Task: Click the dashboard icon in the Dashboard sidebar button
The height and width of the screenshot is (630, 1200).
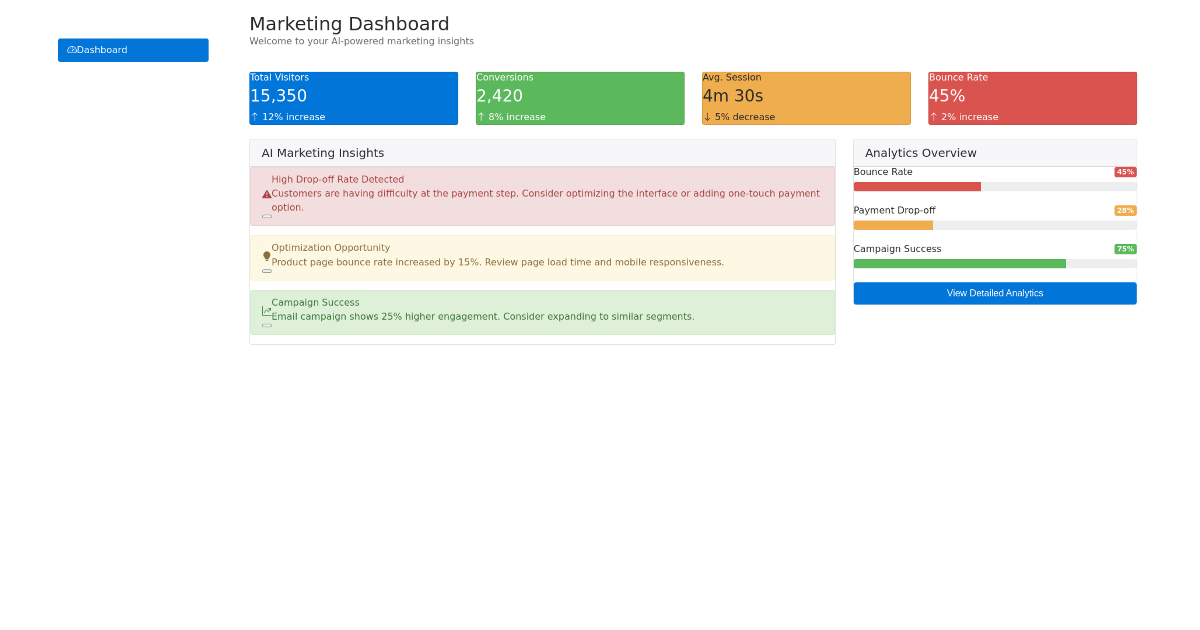Action: [73, 49]
